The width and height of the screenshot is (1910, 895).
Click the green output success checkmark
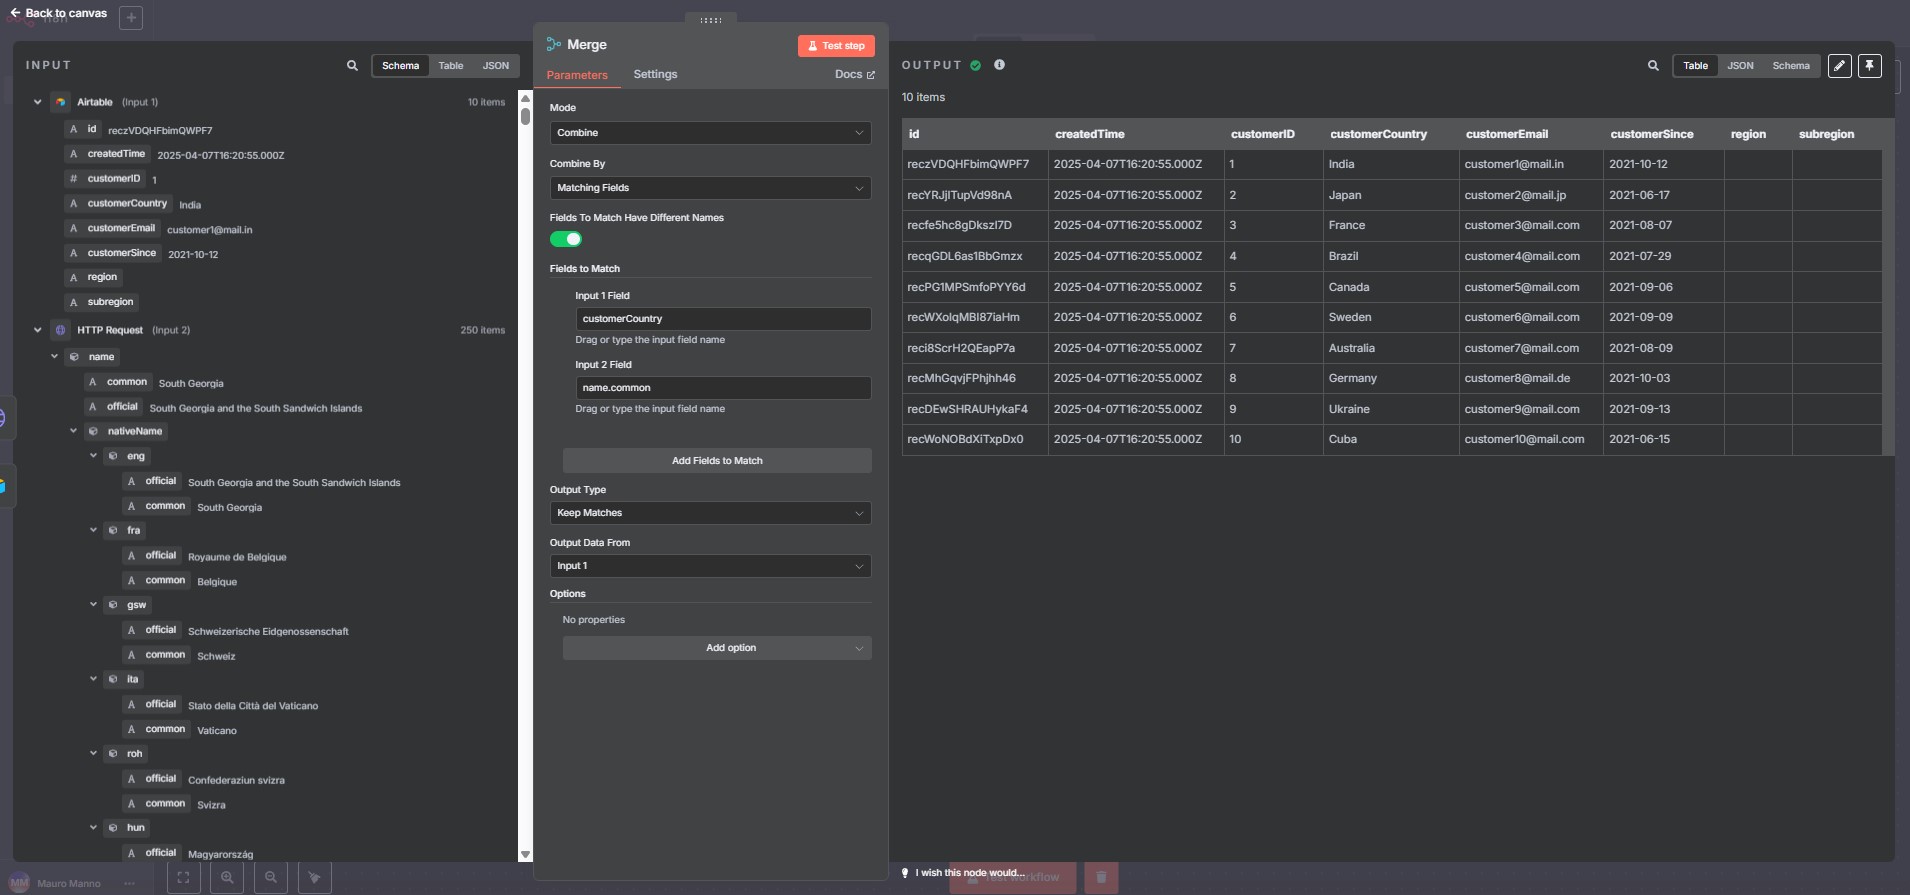976,66
